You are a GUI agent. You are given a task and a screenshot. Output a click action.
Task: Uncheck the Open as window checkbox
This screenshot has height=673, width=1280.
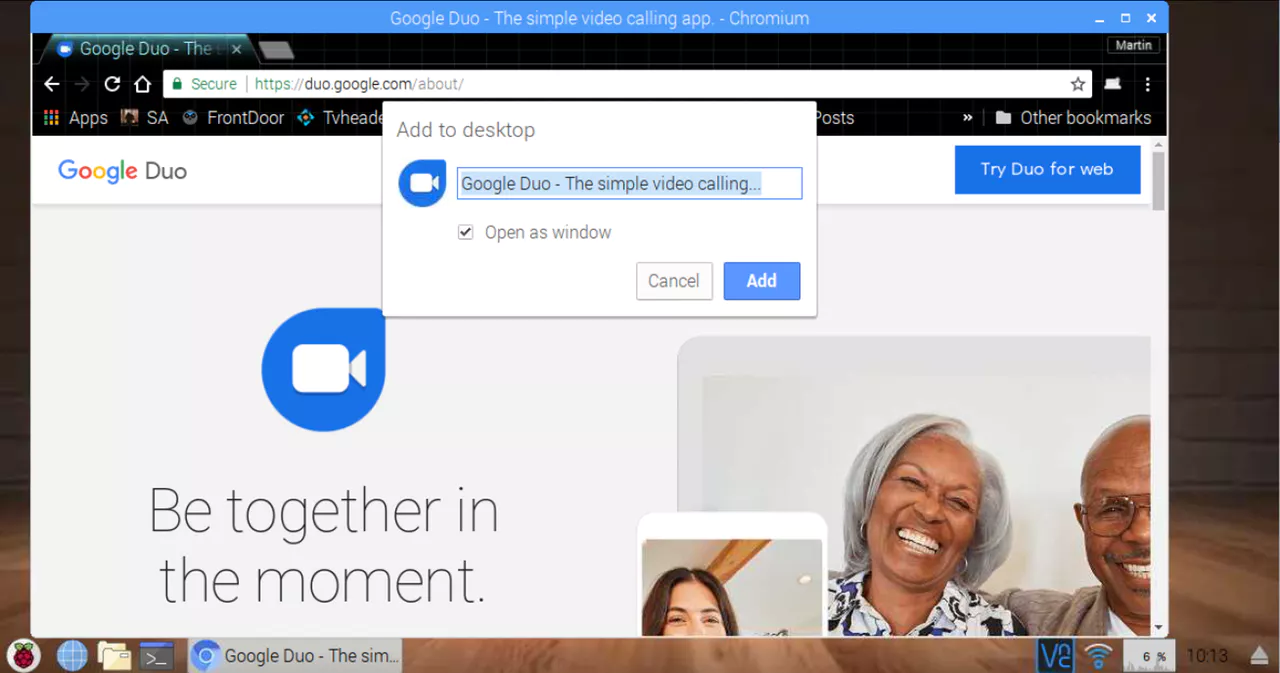[465, 232]
